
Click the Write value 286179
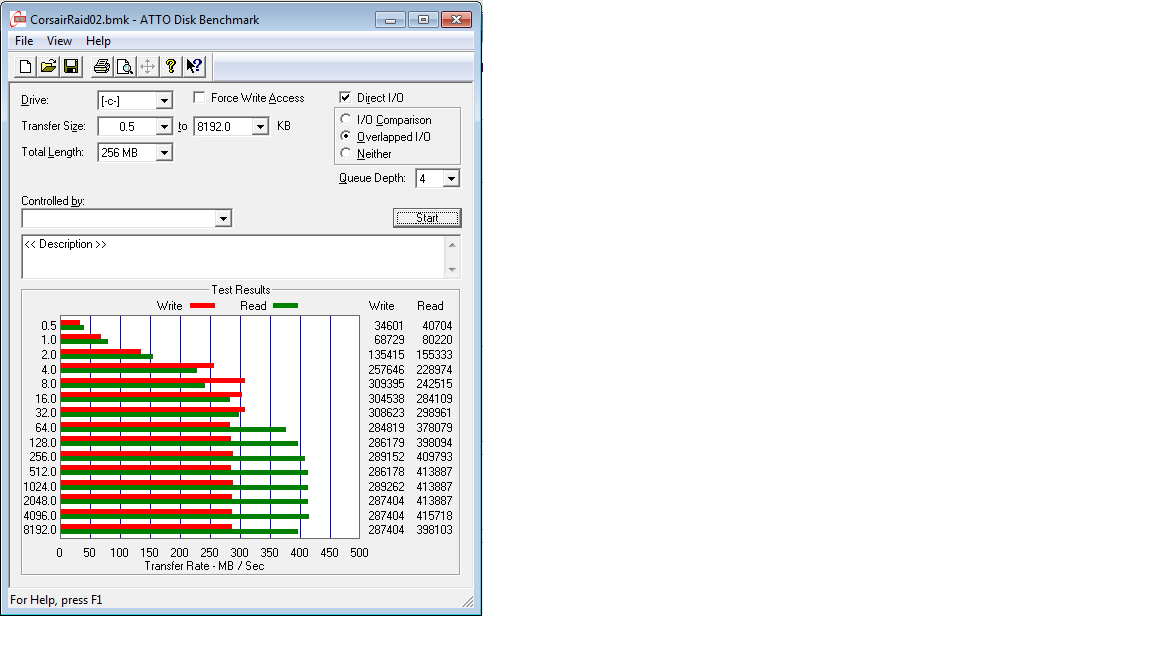(386, 443)
